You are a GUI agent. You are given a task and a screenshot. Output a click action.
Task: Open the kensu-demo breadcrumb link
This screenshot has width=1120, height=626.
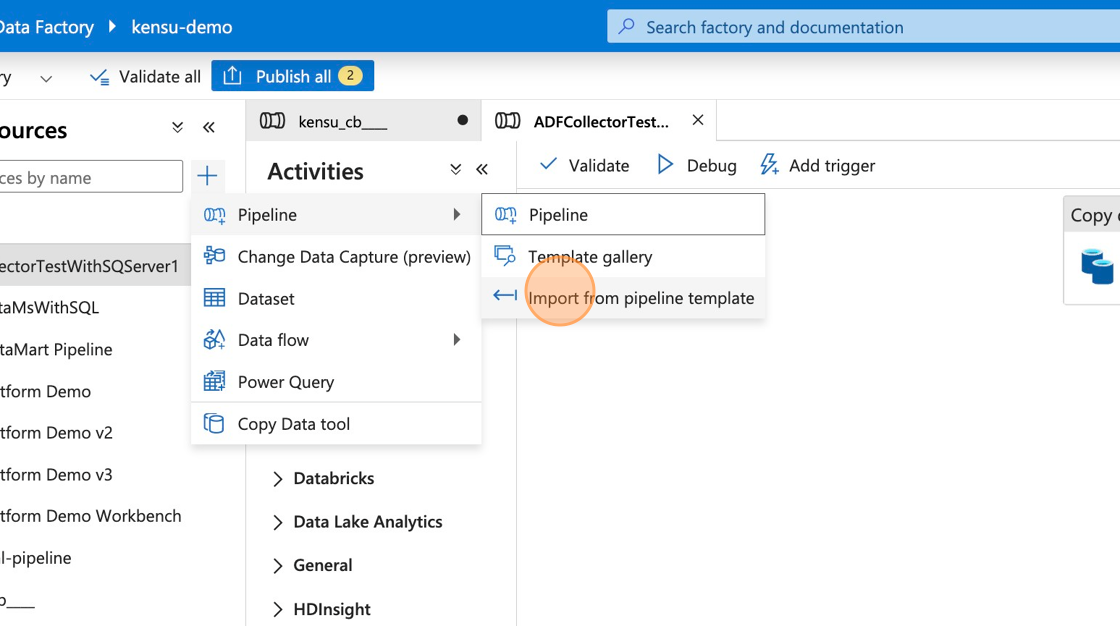[x=181, y=27]
